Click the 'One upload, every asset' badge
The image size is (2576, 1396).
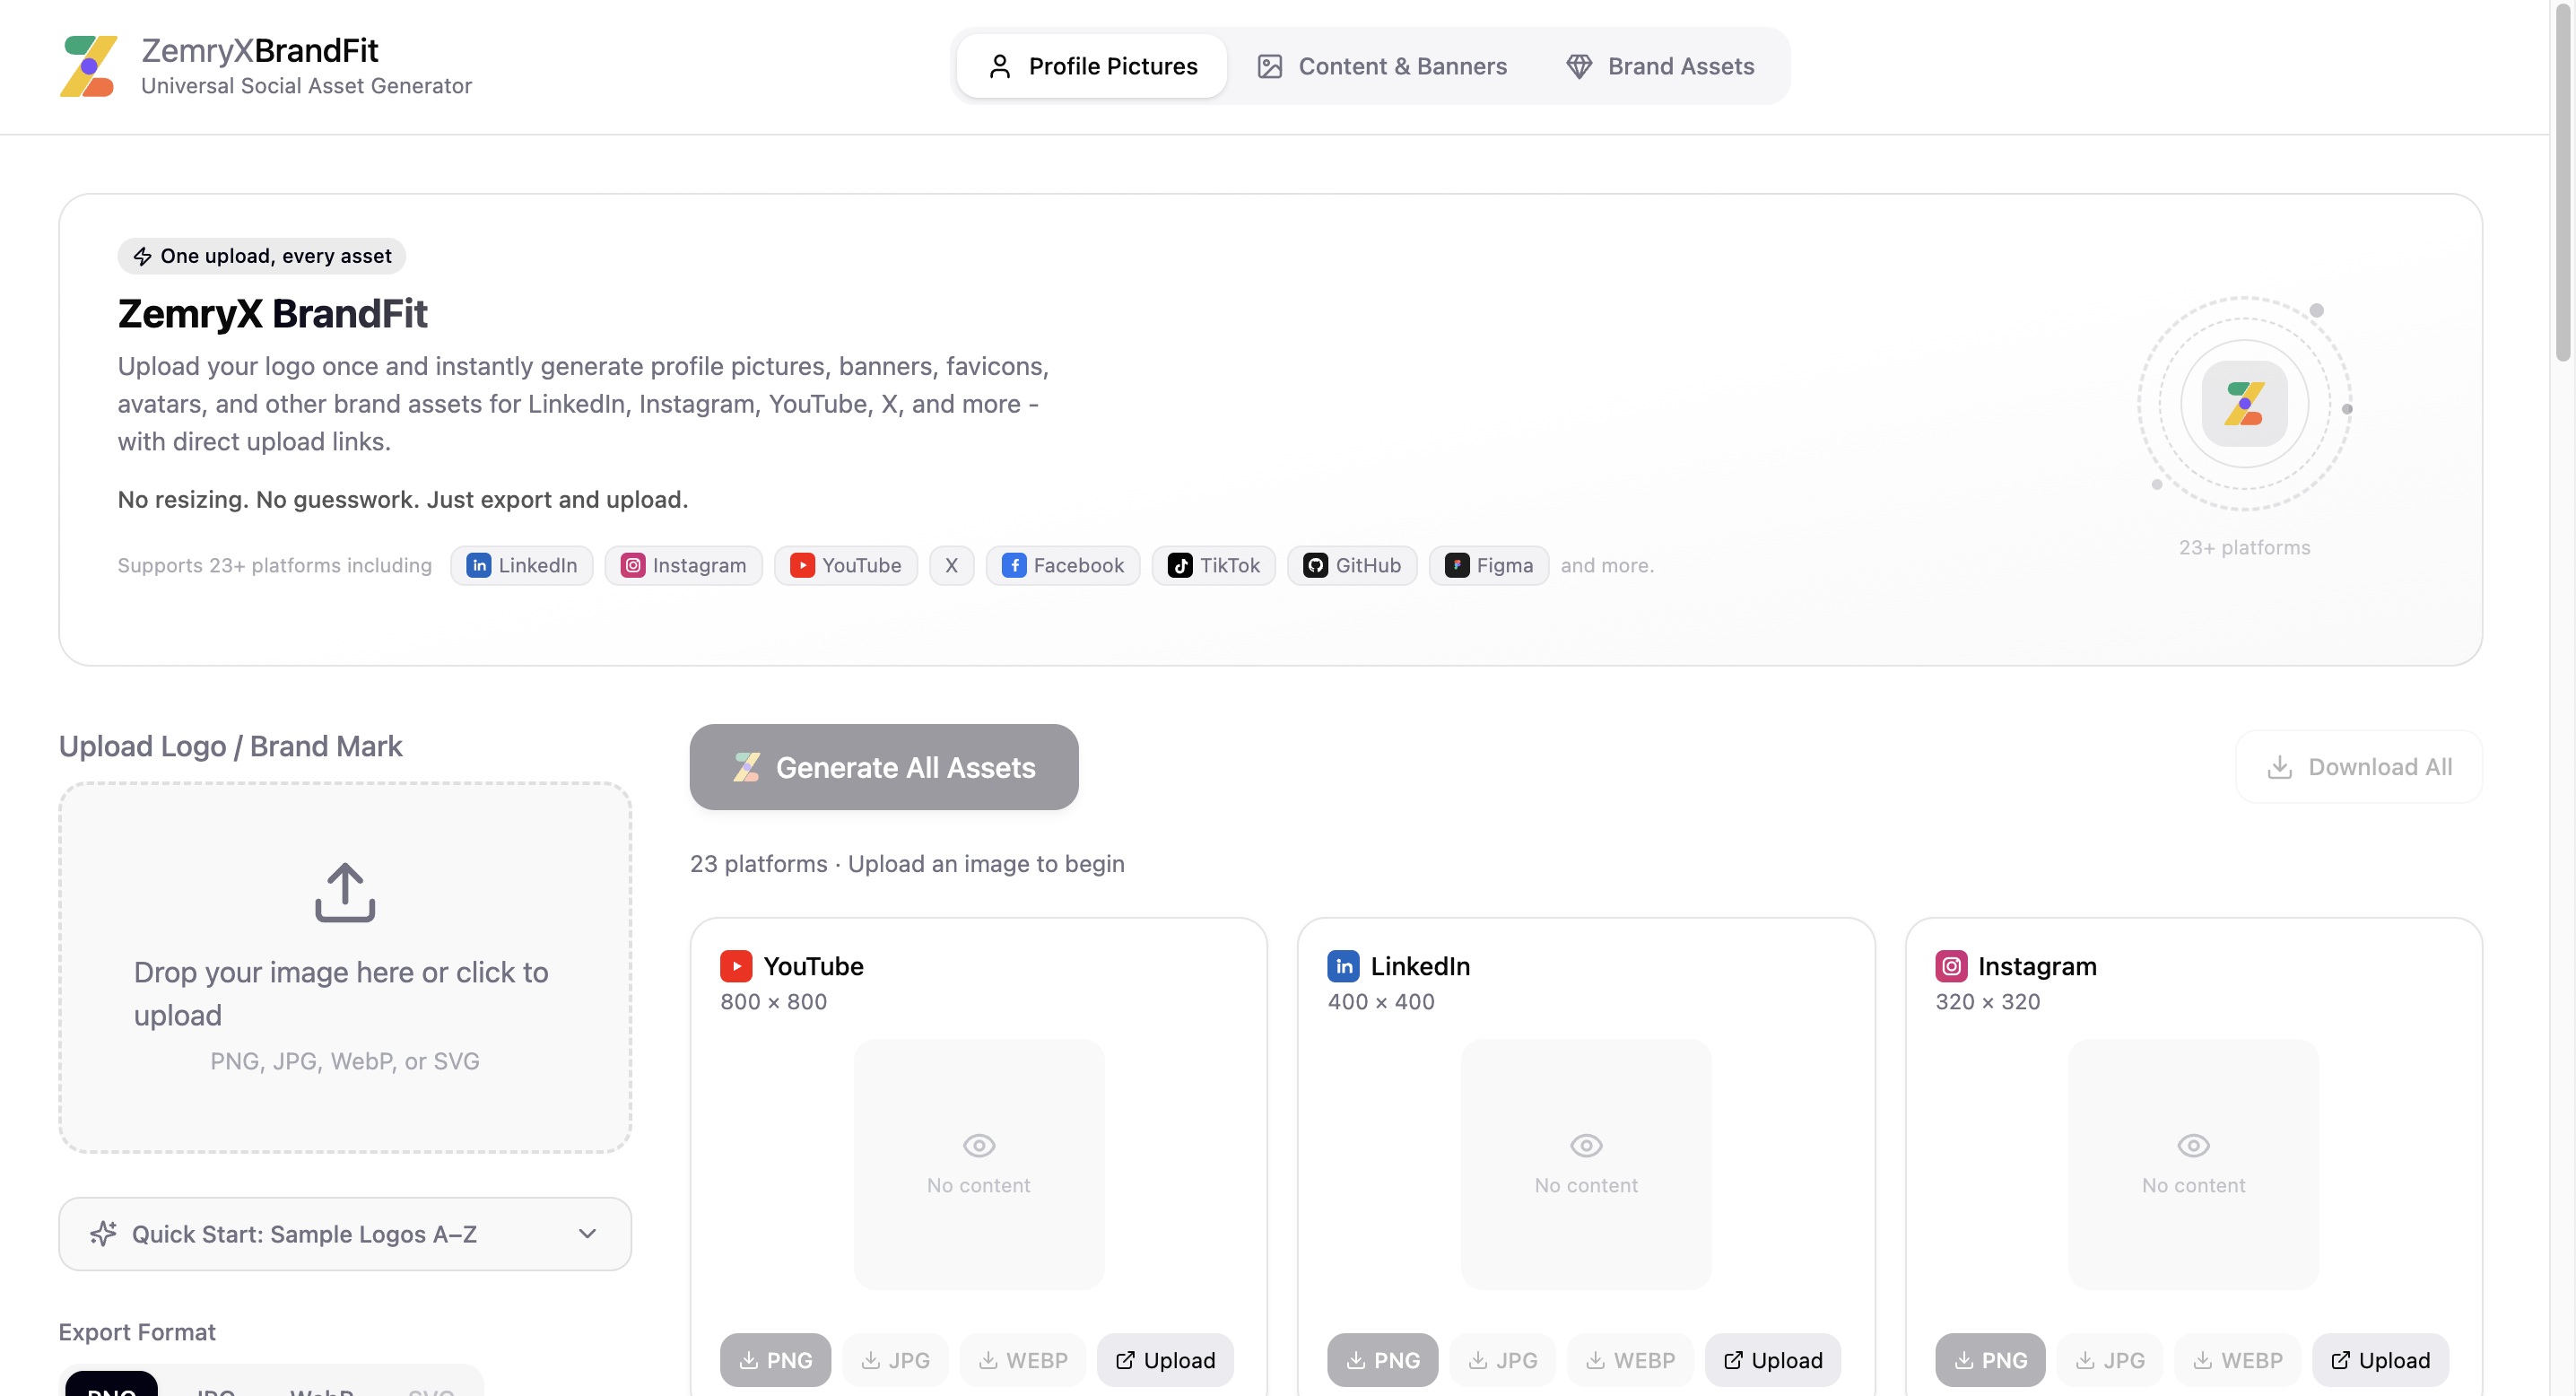click(x=262, y=256)
